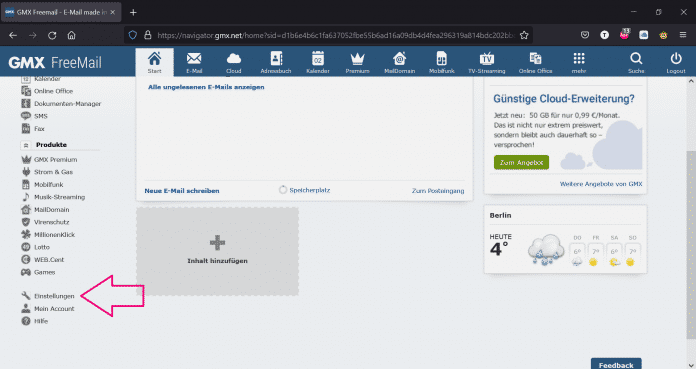696x369 pixels.
Task: Open Virenschutz in the sidebar
Action: [45, 222]
